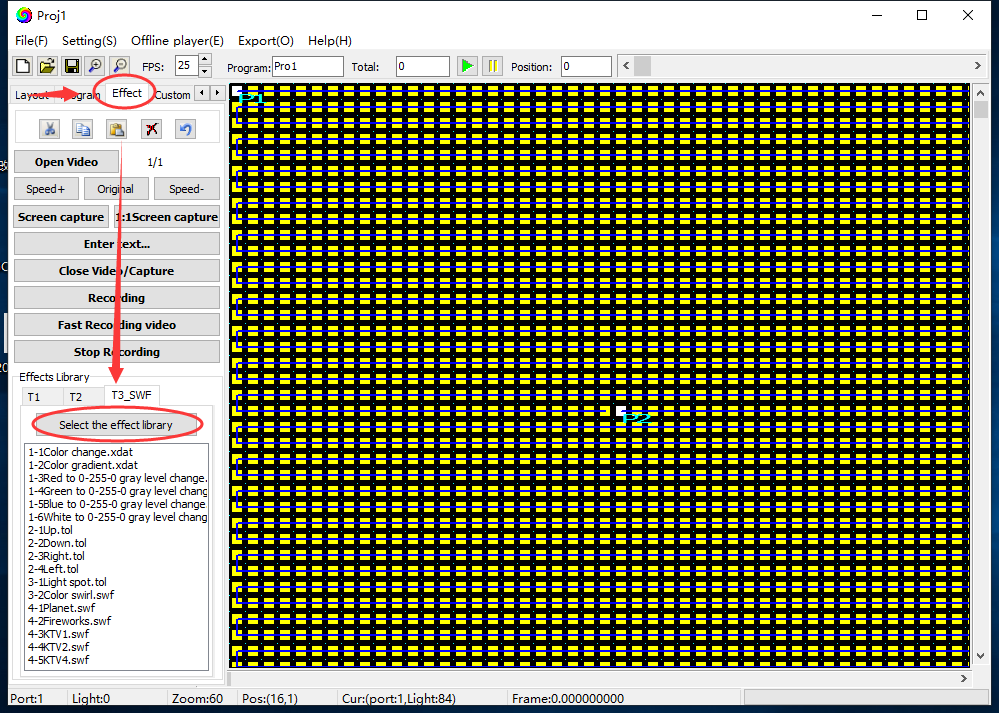Open the Offline player(E) menu

coord(177,41)
